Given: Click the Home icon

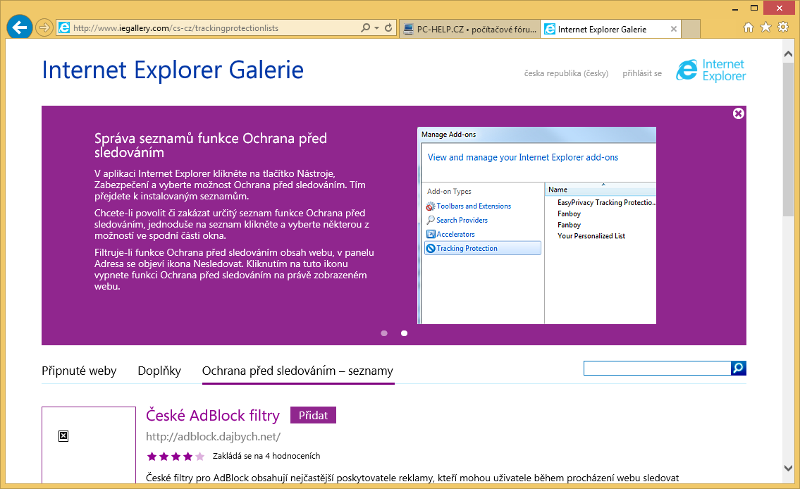Looking at the screenshot, I should 748,28.
